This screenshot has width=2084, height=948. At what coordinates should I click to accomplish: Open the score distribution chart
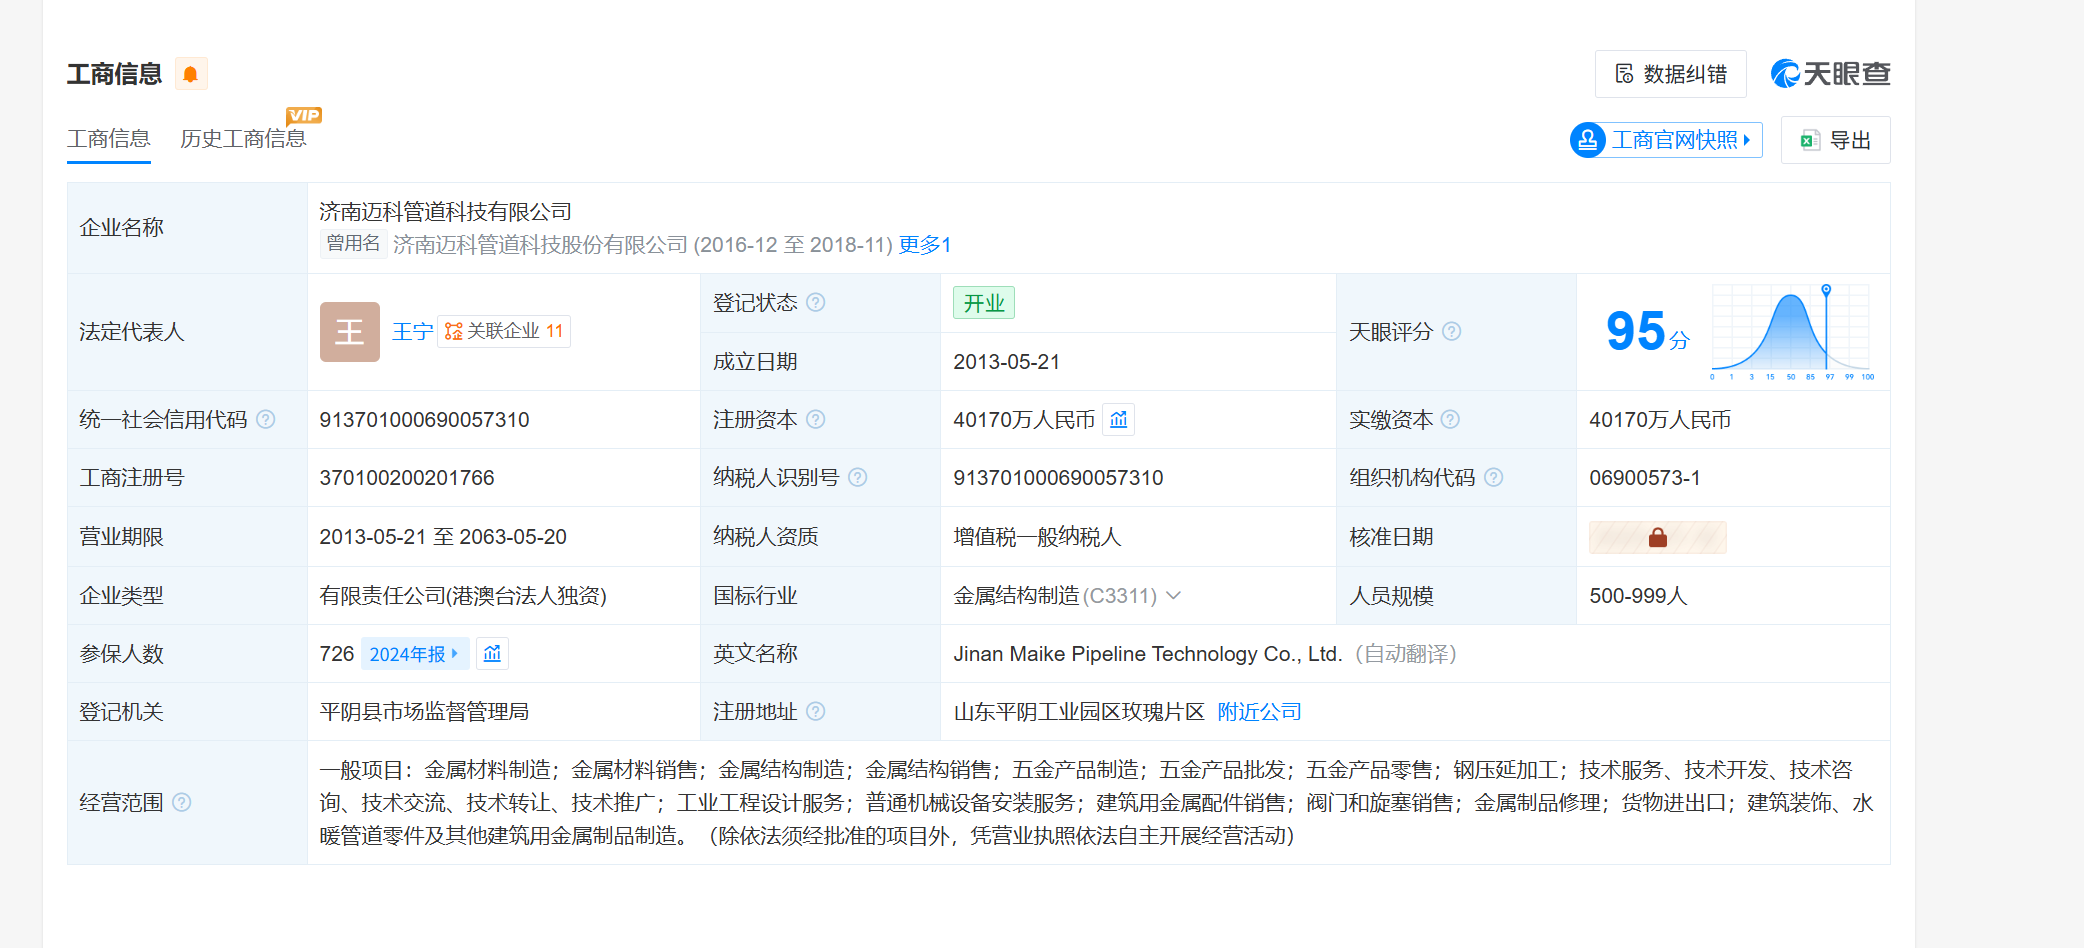point(1792,332)
